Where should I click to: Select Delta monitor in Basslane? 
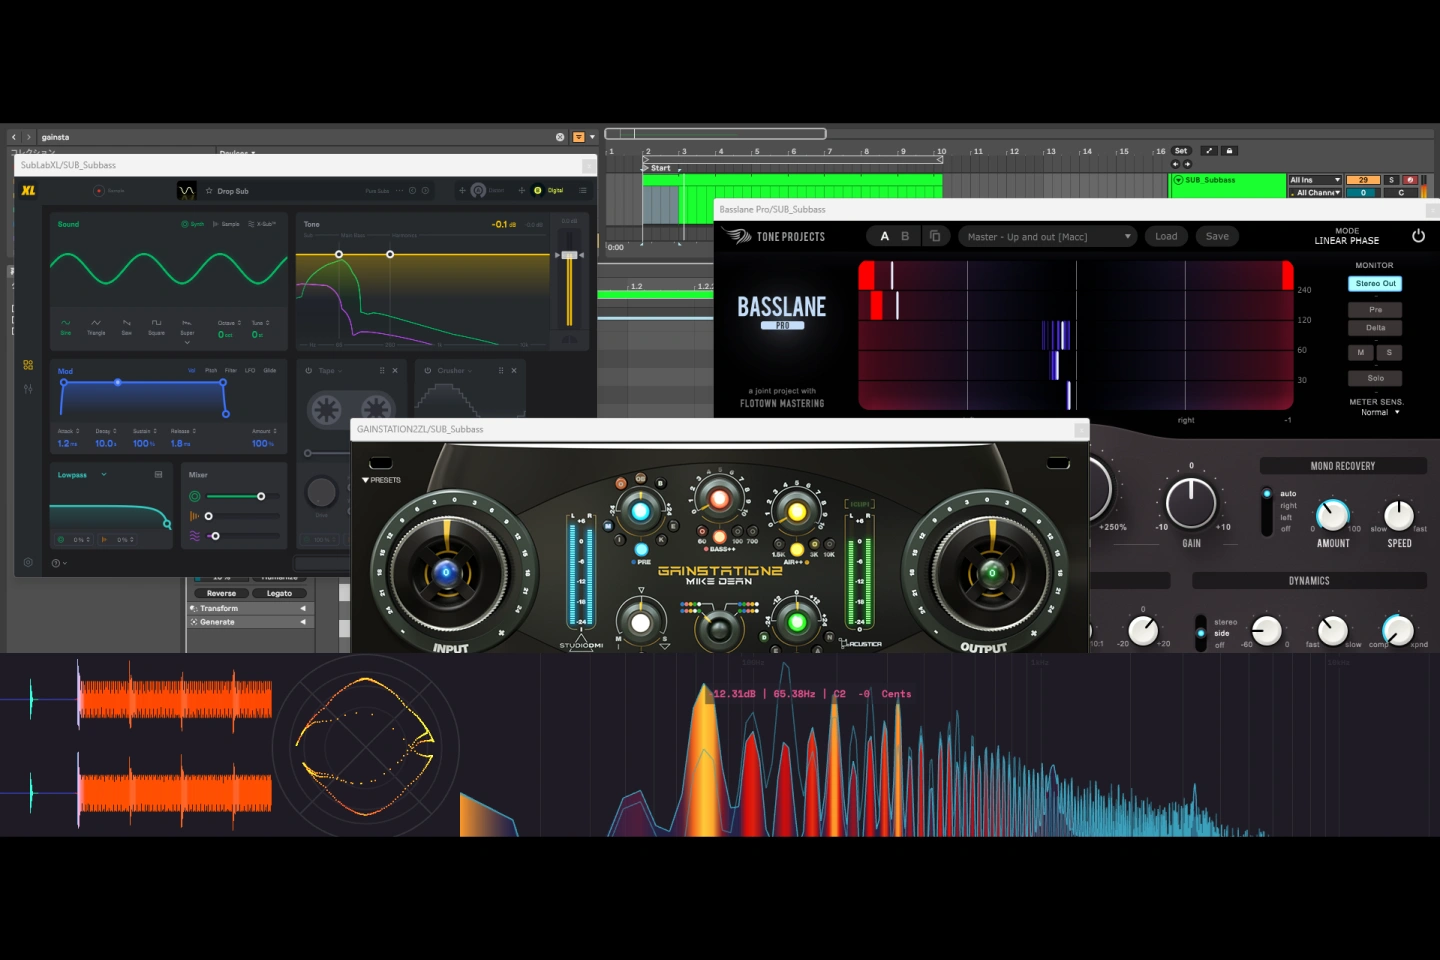tap(1375, 328)
